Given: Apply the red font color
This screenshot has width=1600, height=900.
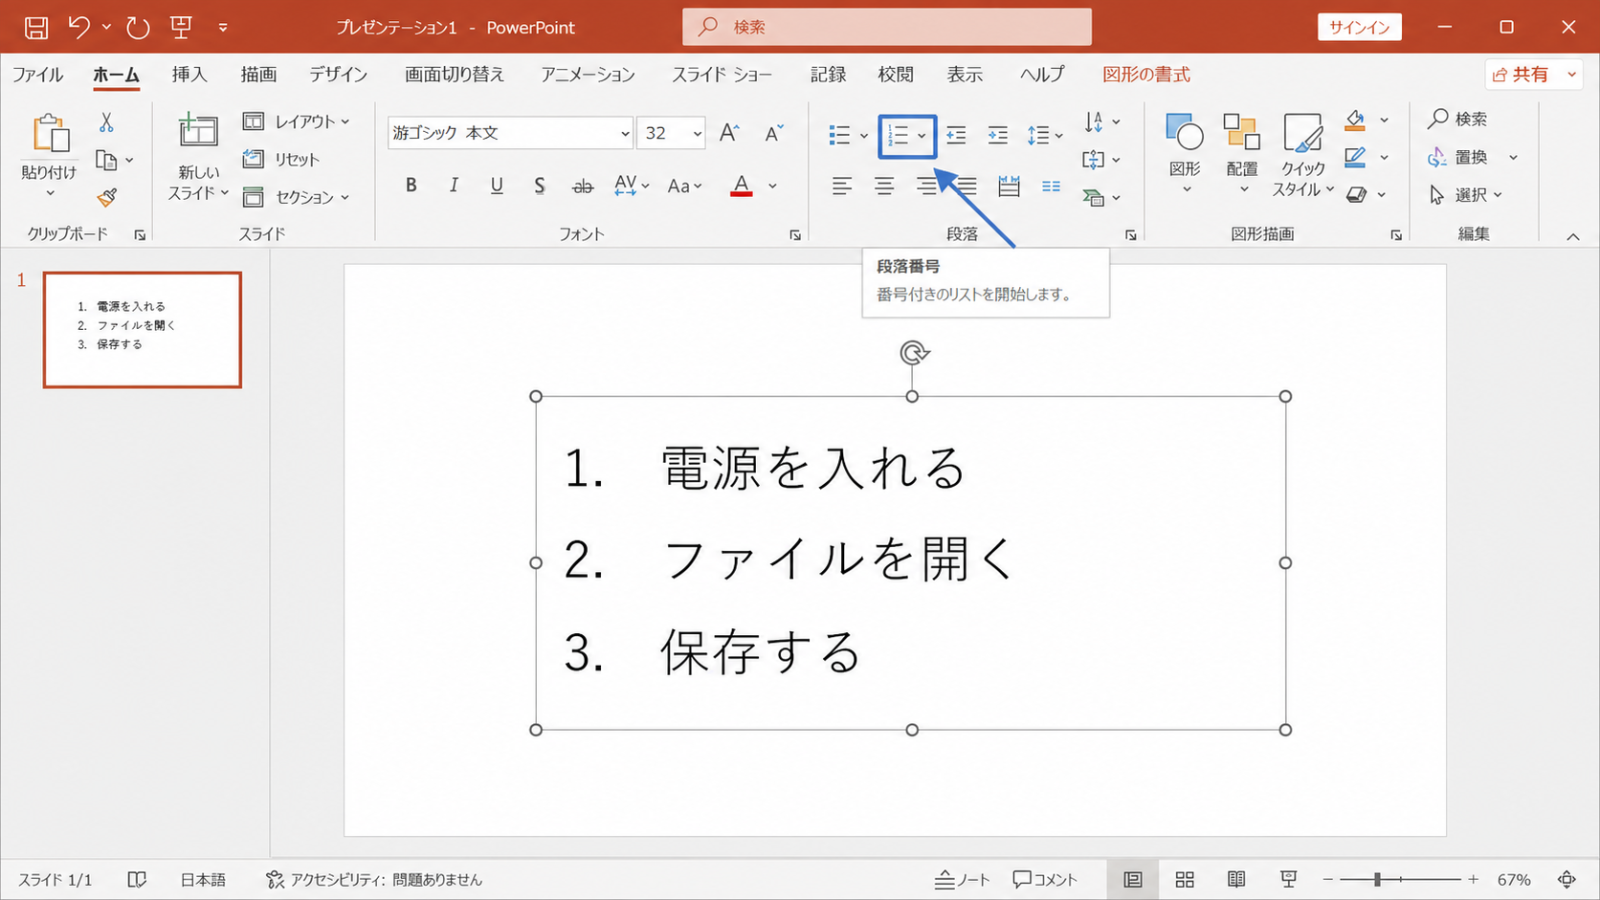Looking at the screenshot, I should [741, 185].
